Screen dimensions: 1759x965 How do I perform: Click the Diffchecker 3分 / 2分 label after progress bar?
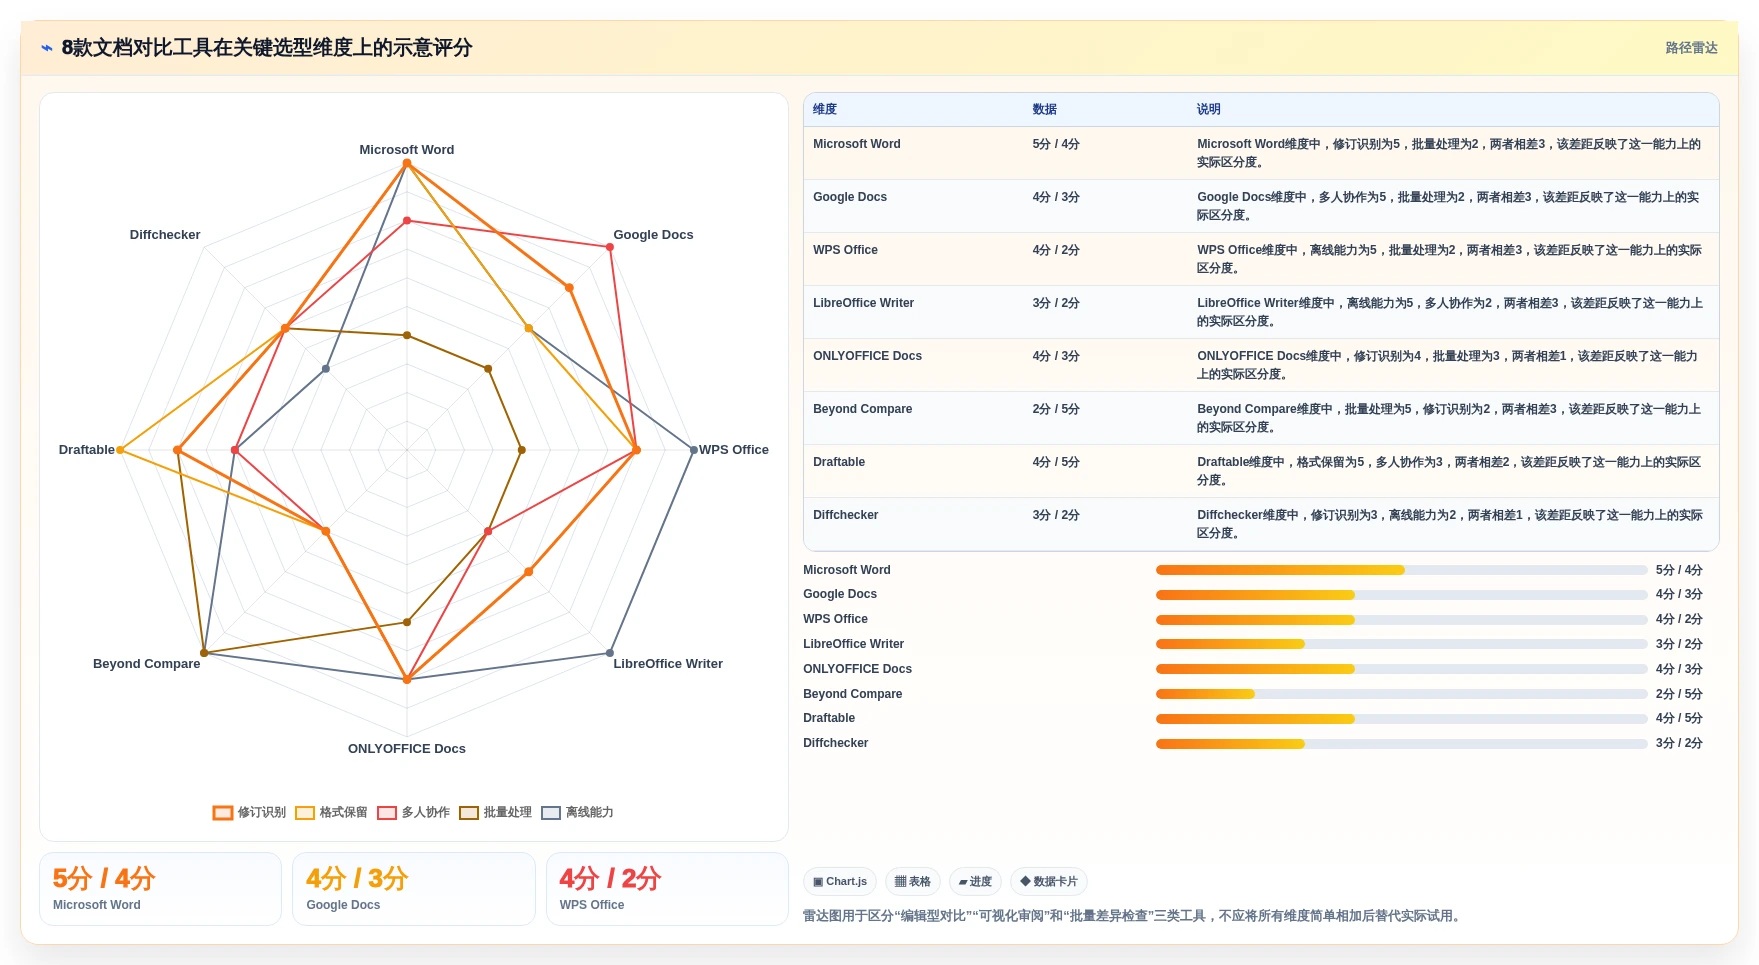(x=1679, y=743)
